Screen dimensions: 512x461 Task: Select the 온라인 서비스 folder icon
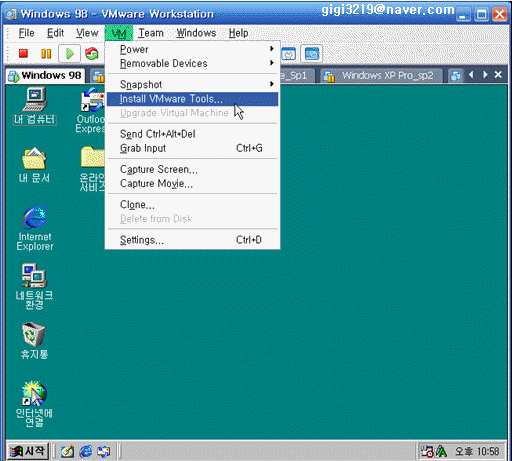pos(92,169)
